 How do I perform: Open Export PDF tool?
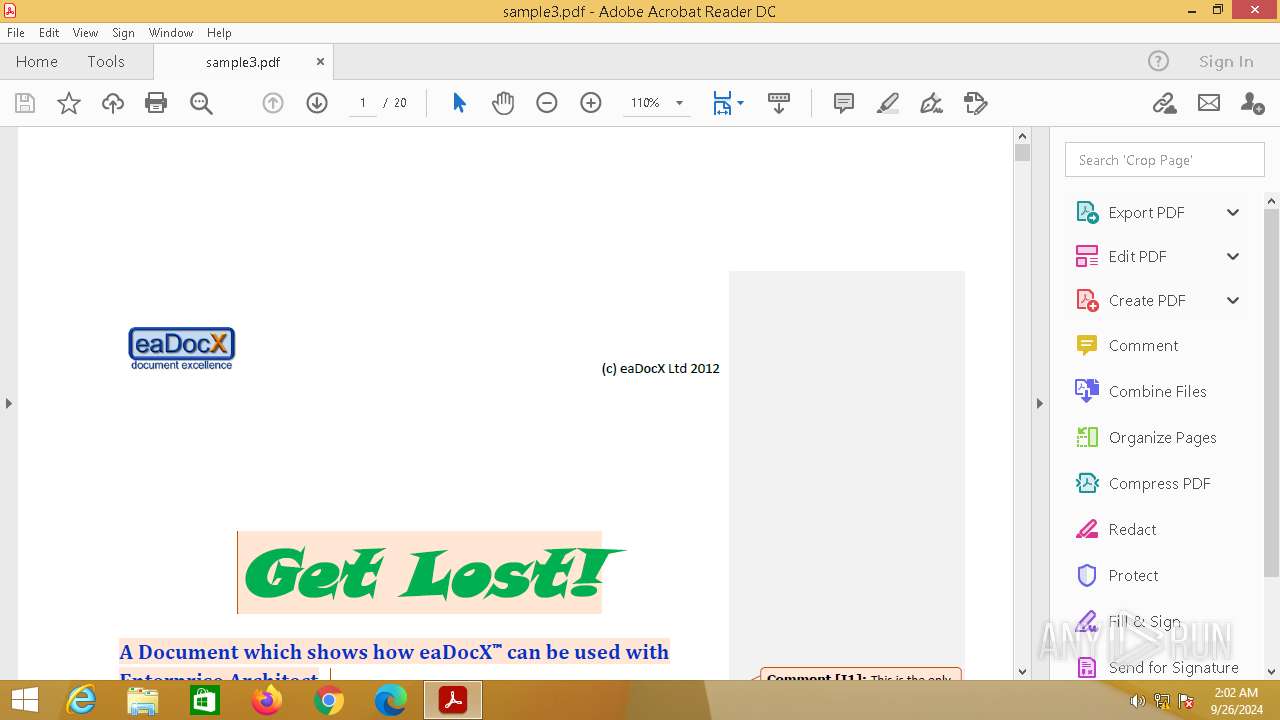coord(1146,213)
